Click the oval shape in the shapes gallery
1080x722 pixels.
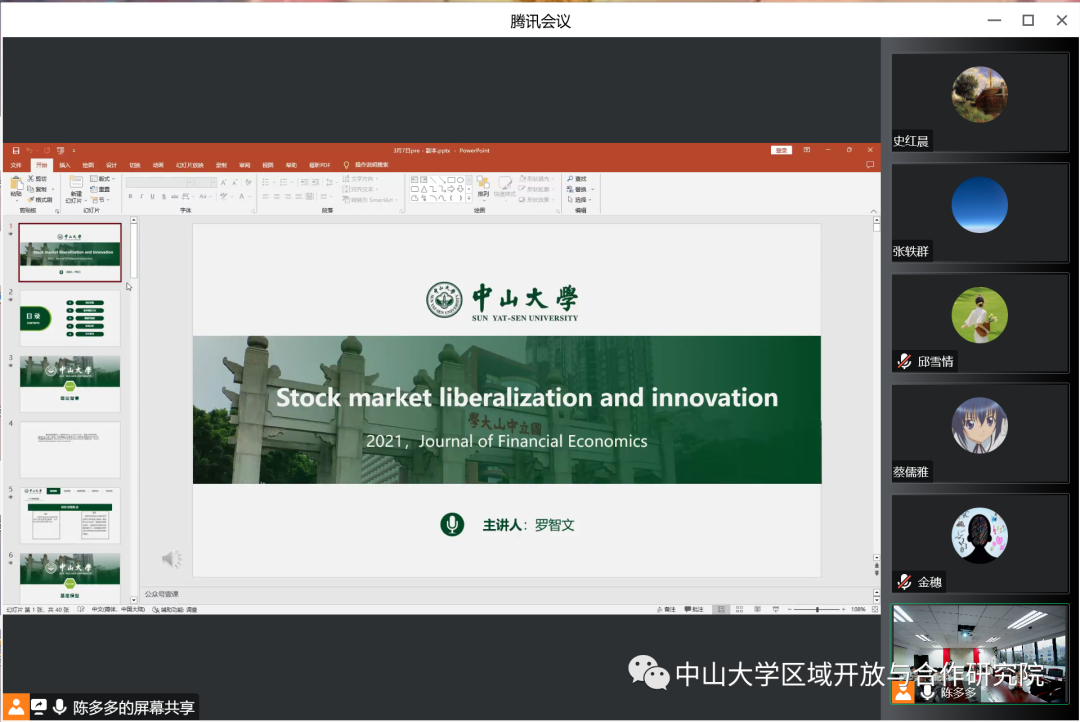tap(460, 180)
